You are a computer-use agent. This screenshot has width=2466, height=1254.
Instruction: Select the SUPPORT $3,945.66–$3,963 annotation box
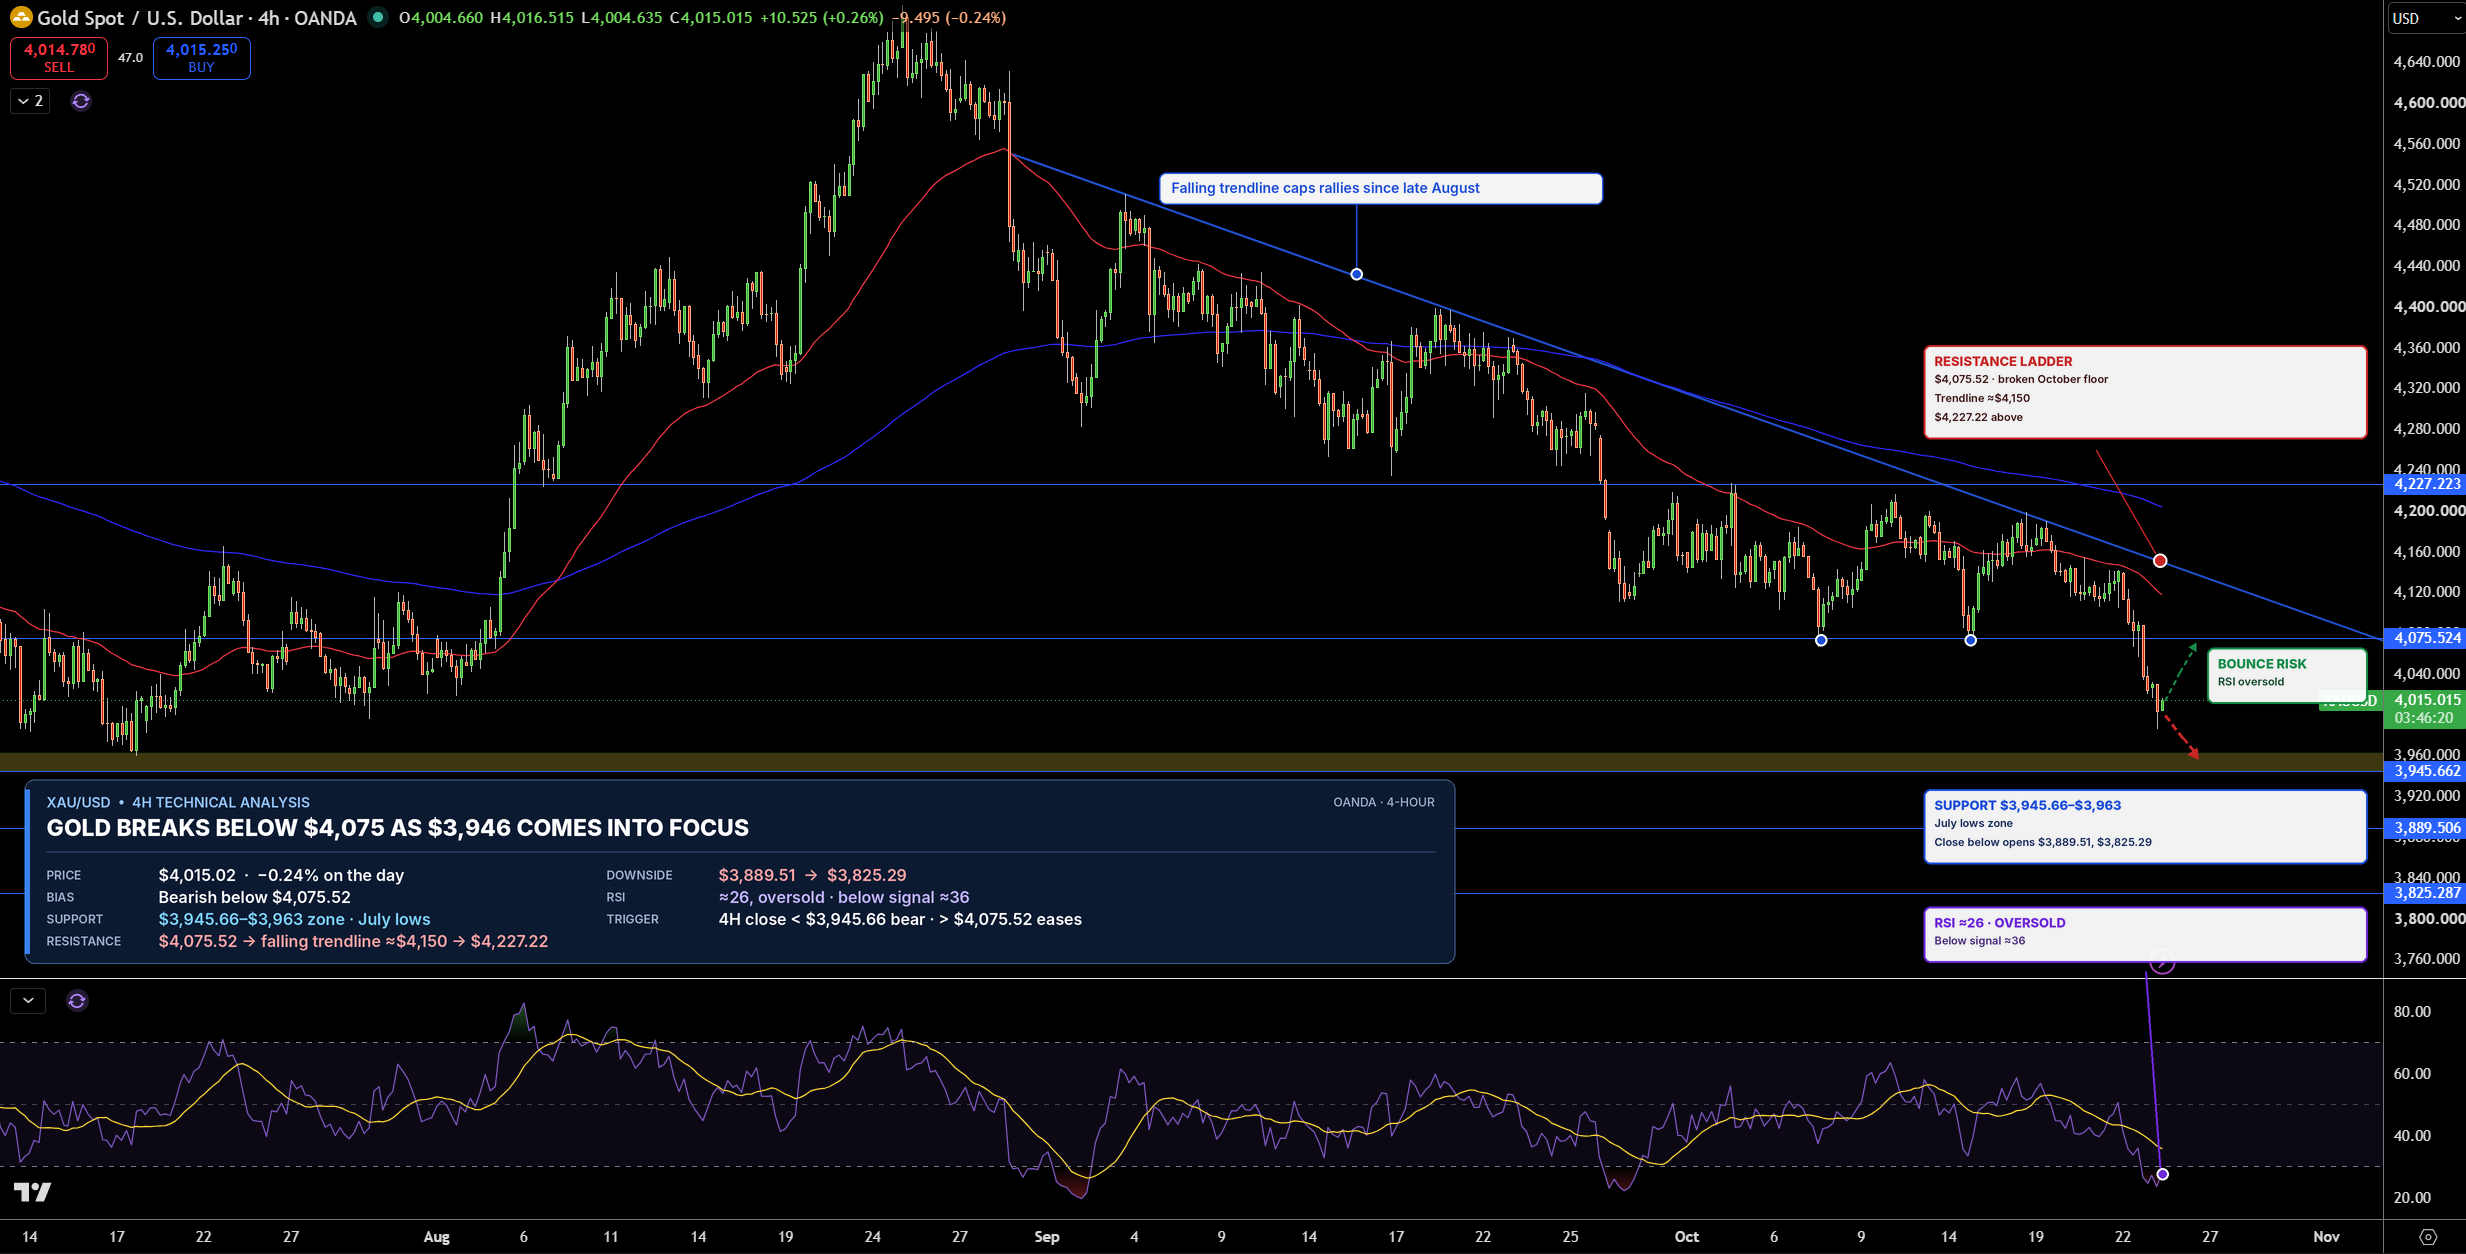coord(2145,826)
